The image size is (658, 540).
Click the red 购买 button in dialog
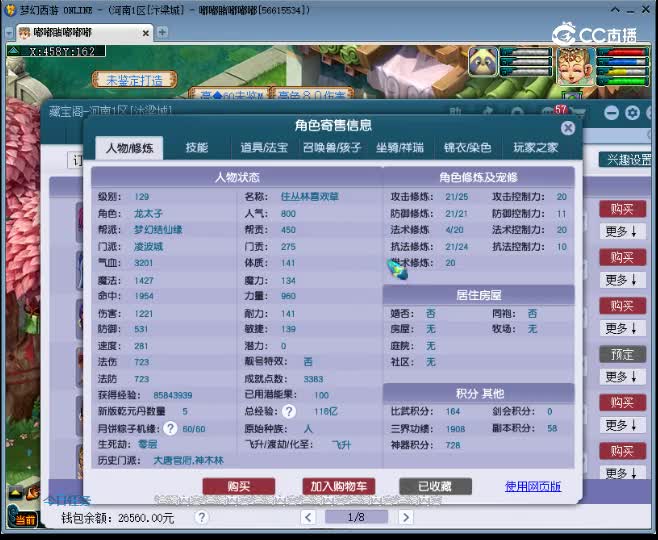coord(239,486)
